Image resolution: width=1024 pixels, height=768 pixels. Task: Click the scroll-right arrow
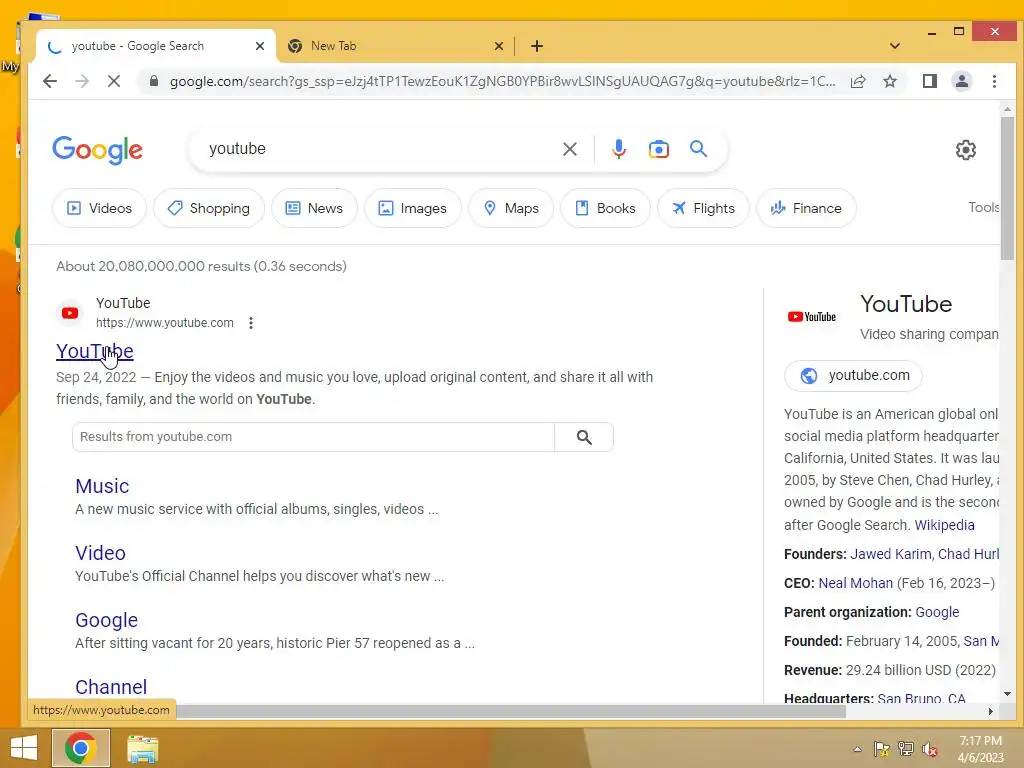coord(991,711)
